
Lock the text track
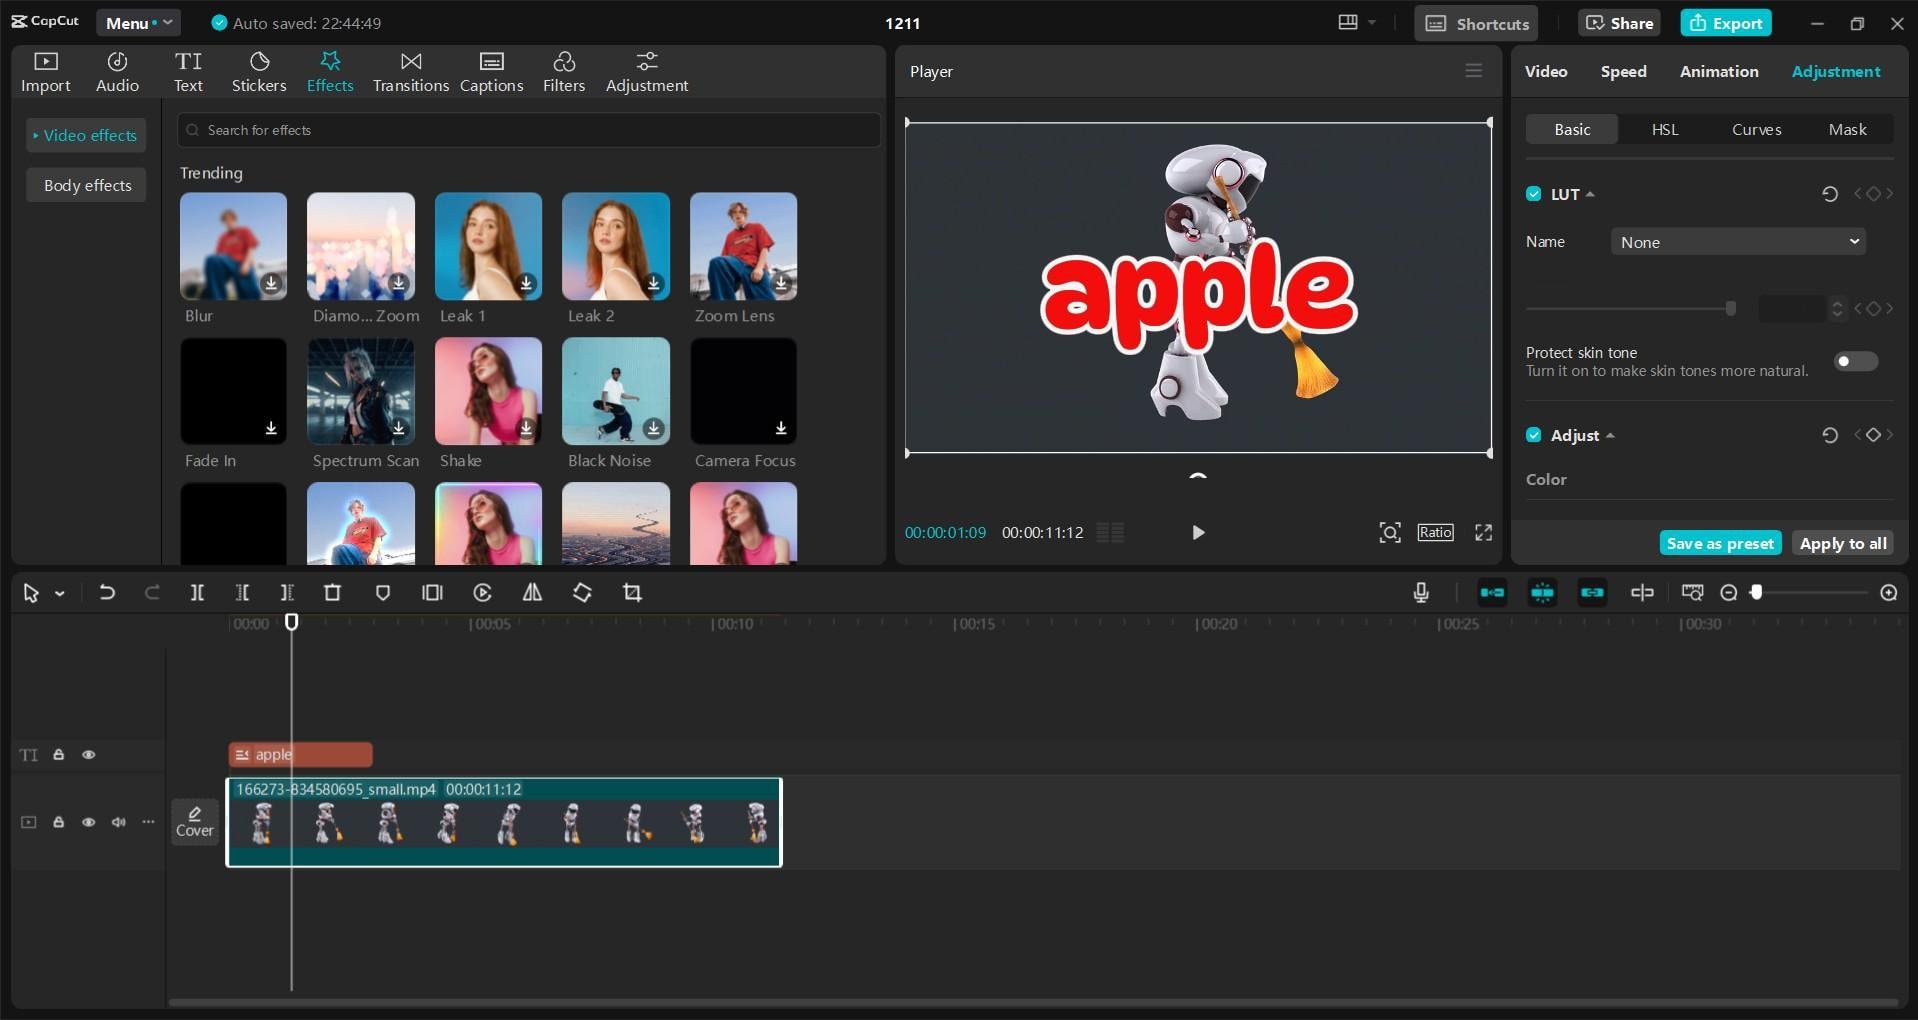(59, 755)
